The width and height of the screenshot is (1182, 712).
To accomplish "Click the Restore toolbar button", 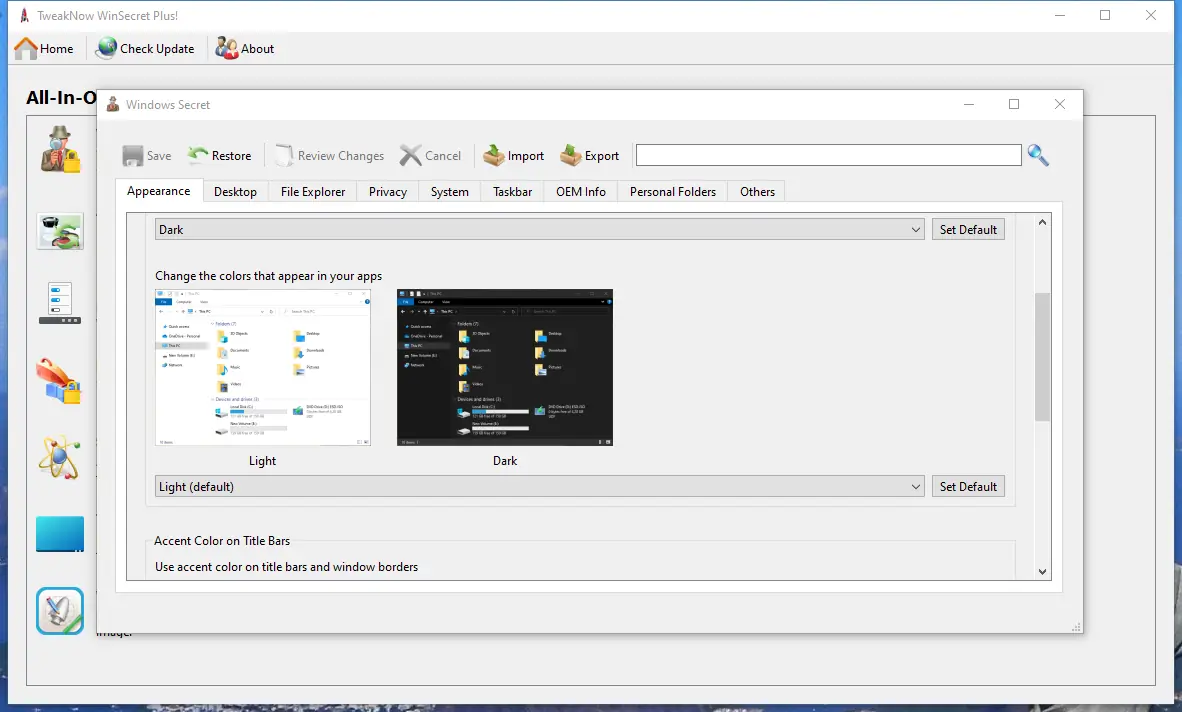I will coord(219,156).
